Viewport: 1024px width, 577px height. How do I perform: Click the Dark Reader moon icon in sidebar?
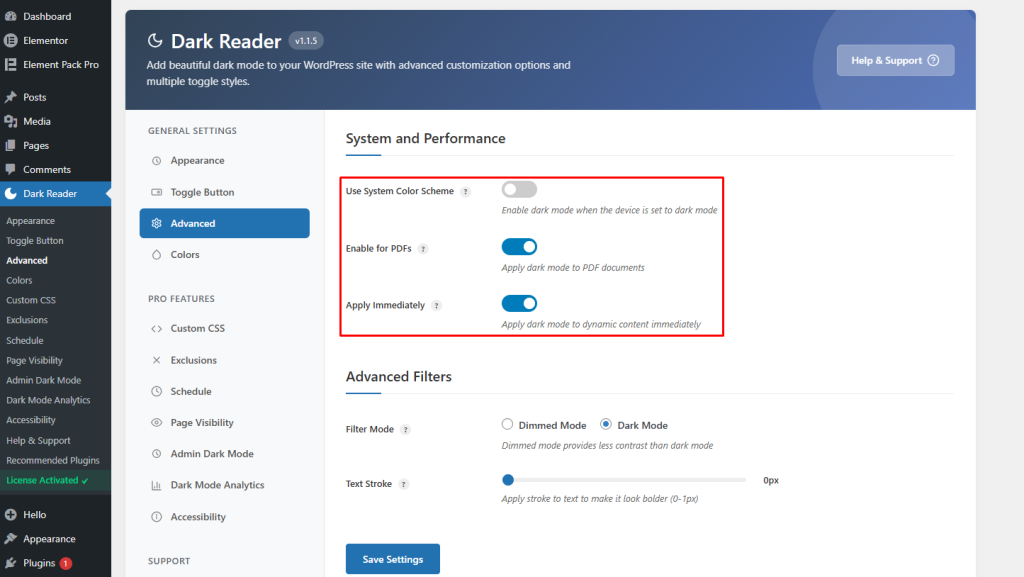(10, 194)
